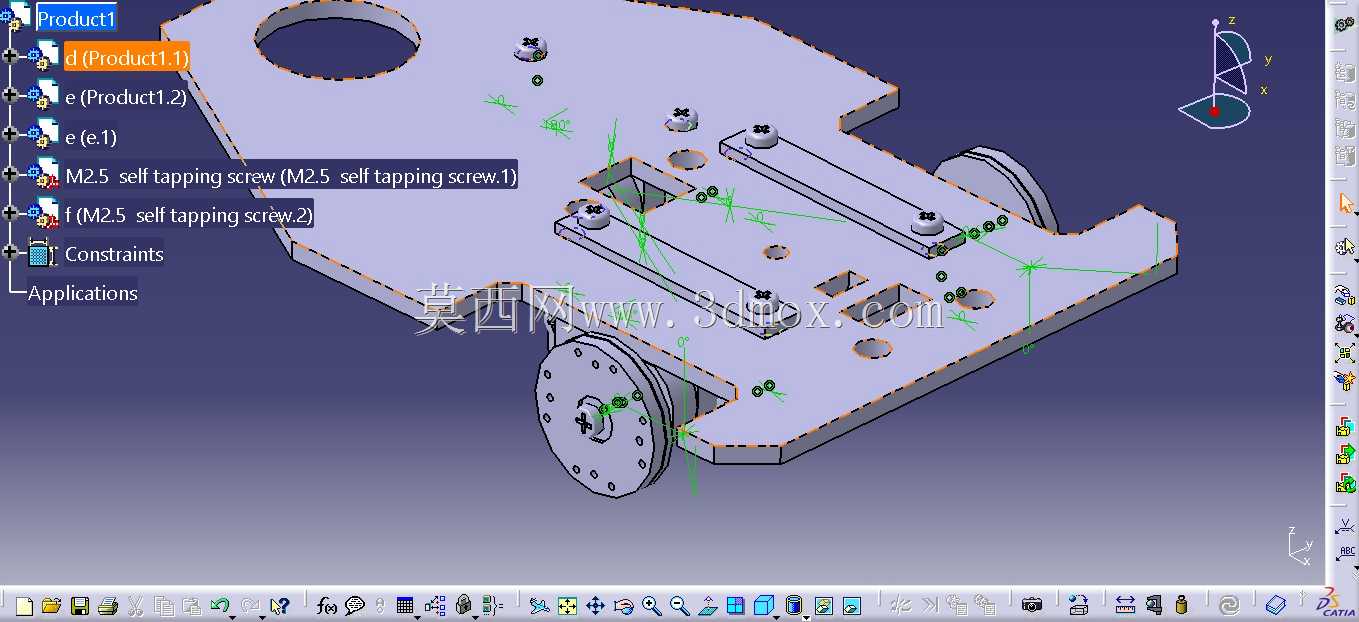Image resolution: width=1359 pixels, height=622 pixels.
Task: Click the Measure Between ruler icon
Action: click(1125, 605)
